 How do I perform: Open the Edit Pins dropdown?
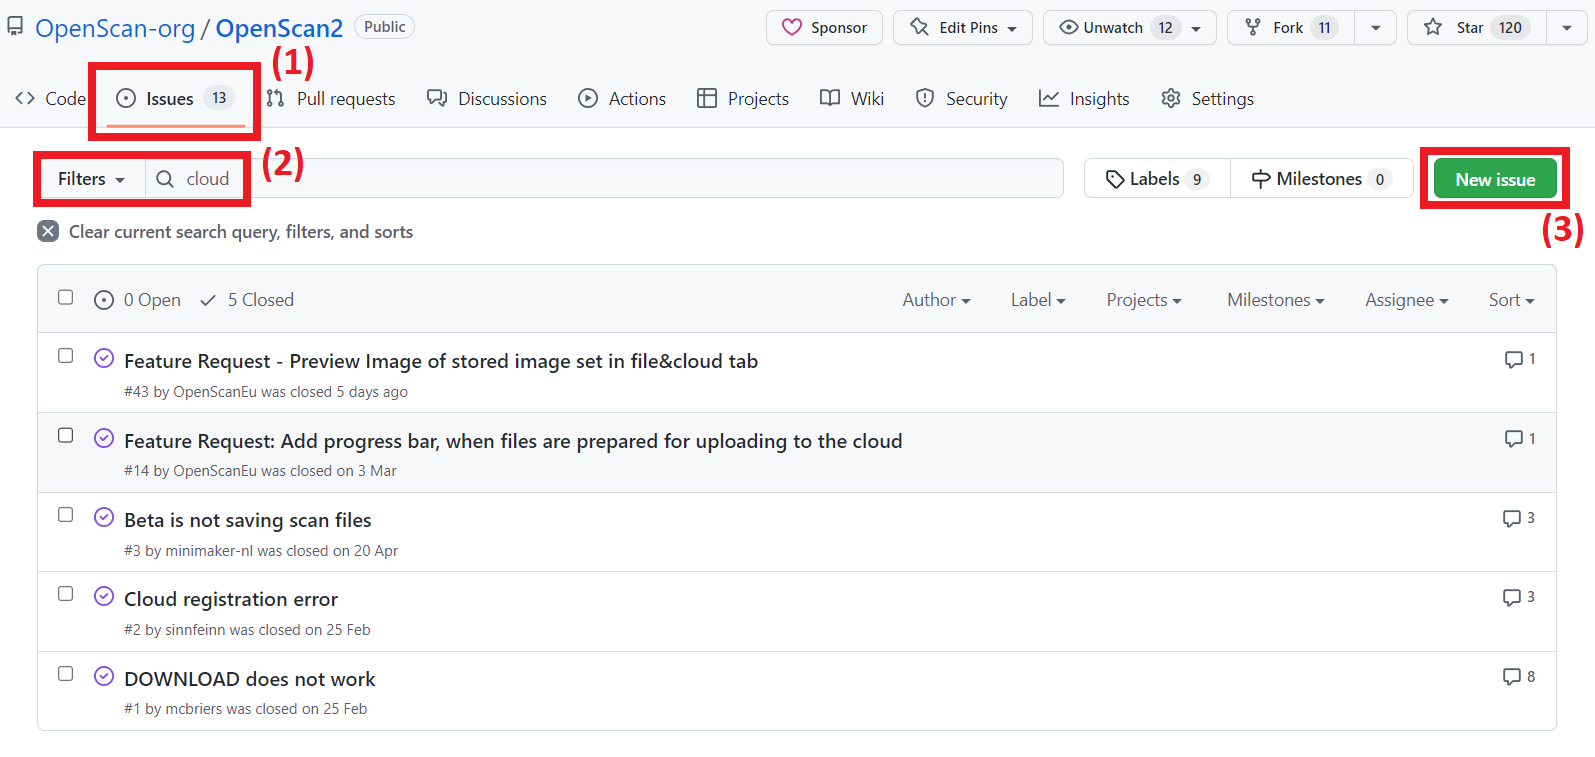click(964, 27)
